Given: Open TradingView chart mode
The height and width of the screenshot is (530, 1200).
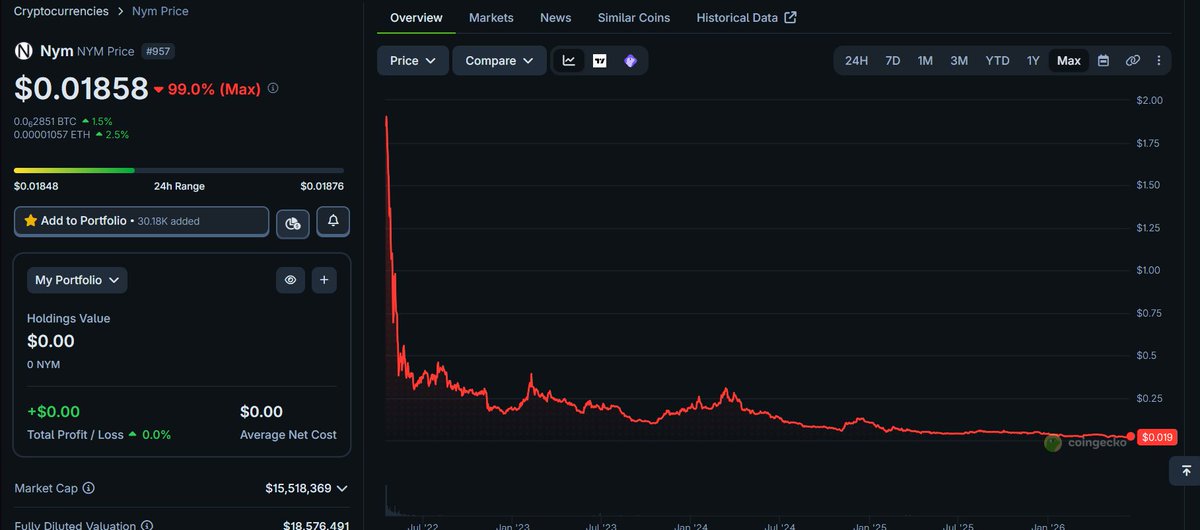Looking at the screenshot, I should 600,61.
